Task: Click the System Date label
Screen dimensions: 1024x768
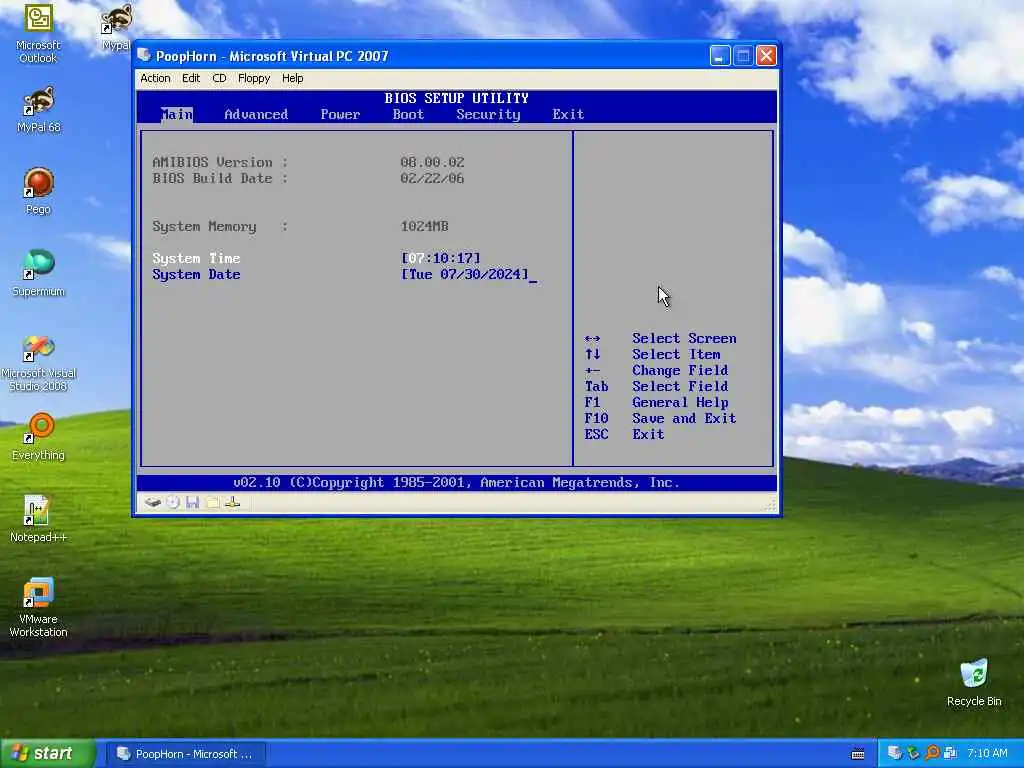Action: (197, 274)
